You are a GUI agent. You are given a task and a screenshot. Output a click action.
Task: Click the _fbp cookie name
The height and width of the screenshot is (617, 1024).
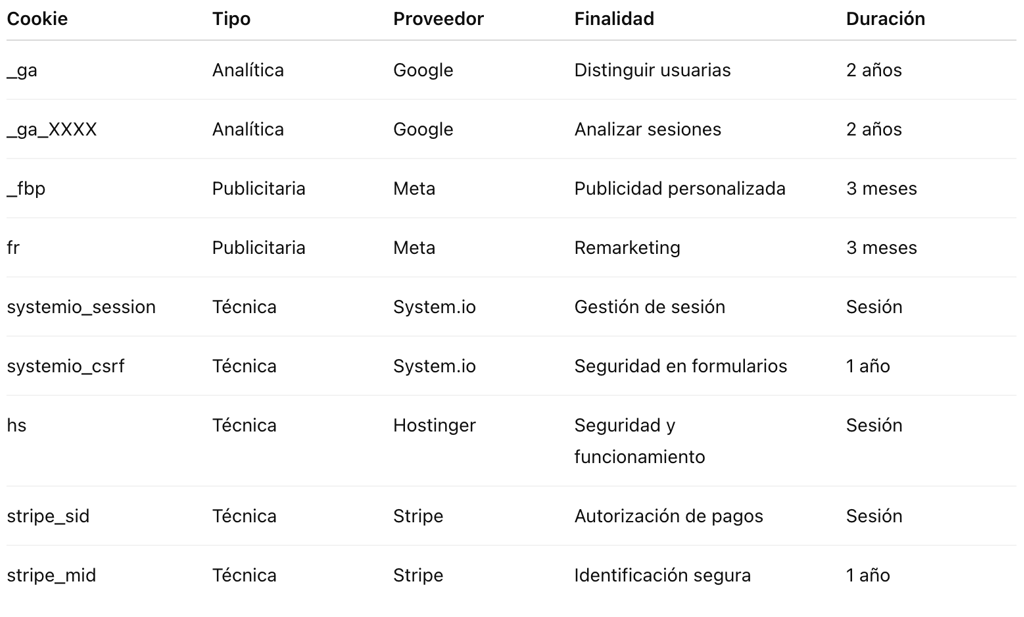[x=26, y=188]
